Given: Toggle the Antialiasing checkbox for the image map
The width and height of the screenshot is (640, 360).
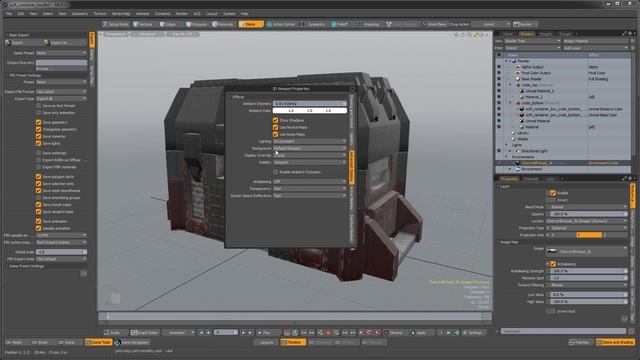Looking at the screenshot, I should pos(553,264).
